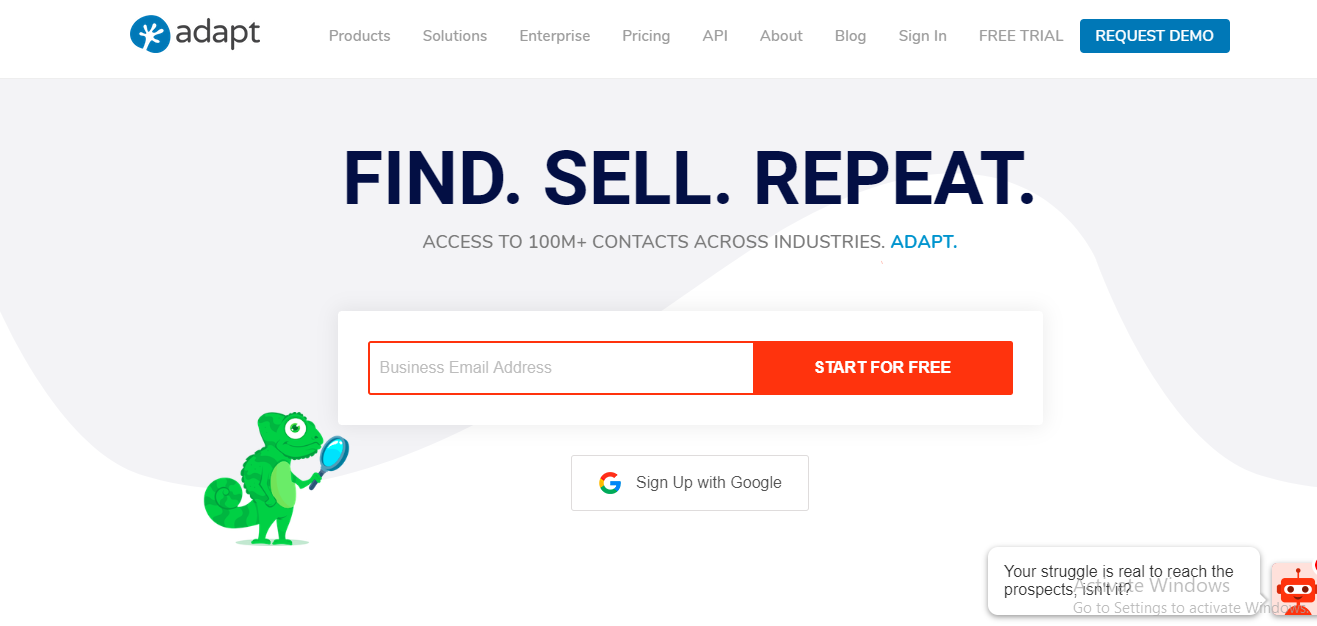Open the red chatbot robot icon
This screenshot has width=1317, height=626.
coord(1295,588)
